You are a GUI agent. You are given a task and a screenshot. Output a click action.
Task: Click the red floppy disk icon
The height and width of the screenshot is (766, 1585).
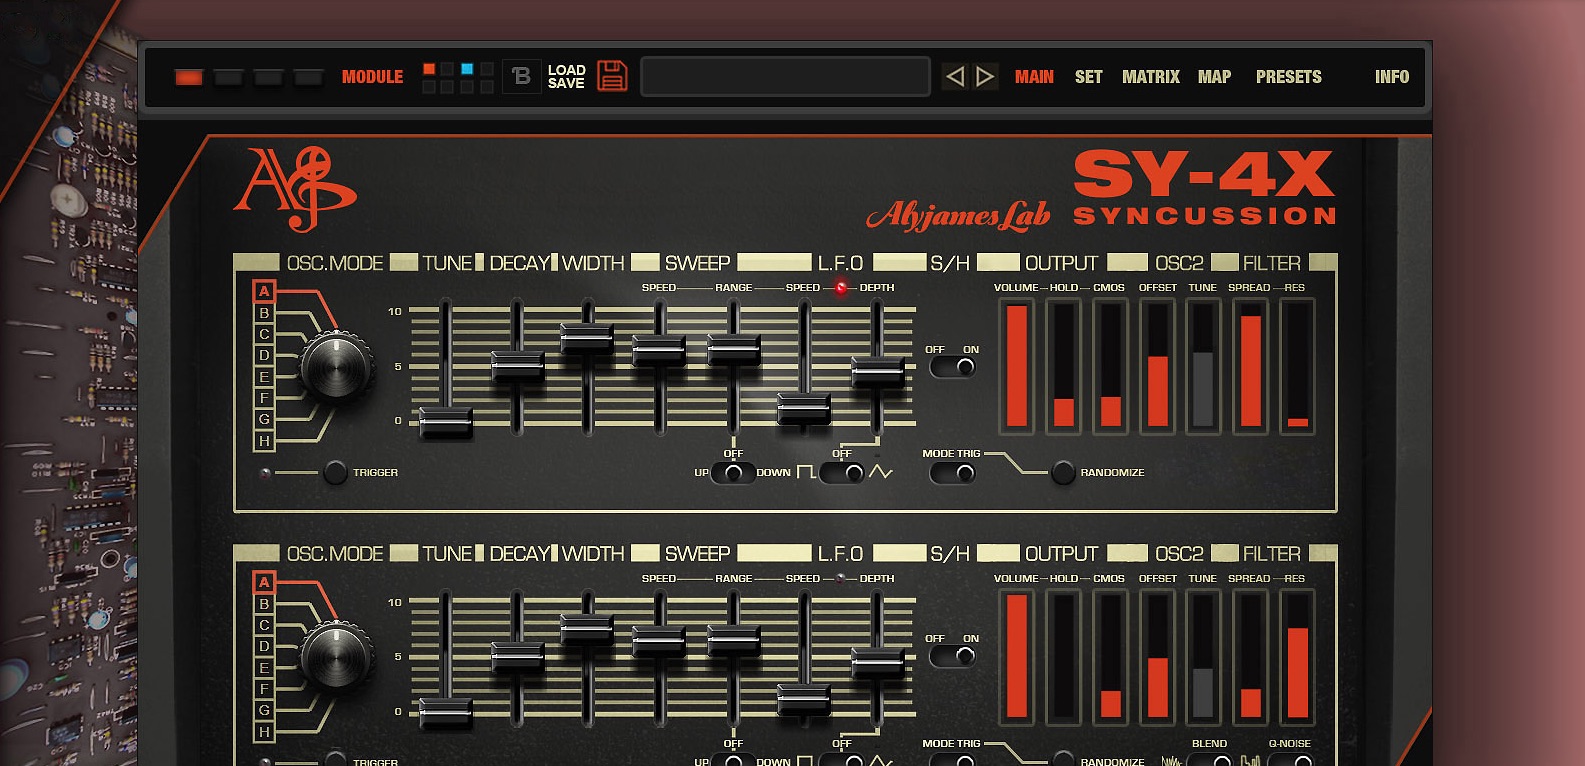[x=612, y=76]
